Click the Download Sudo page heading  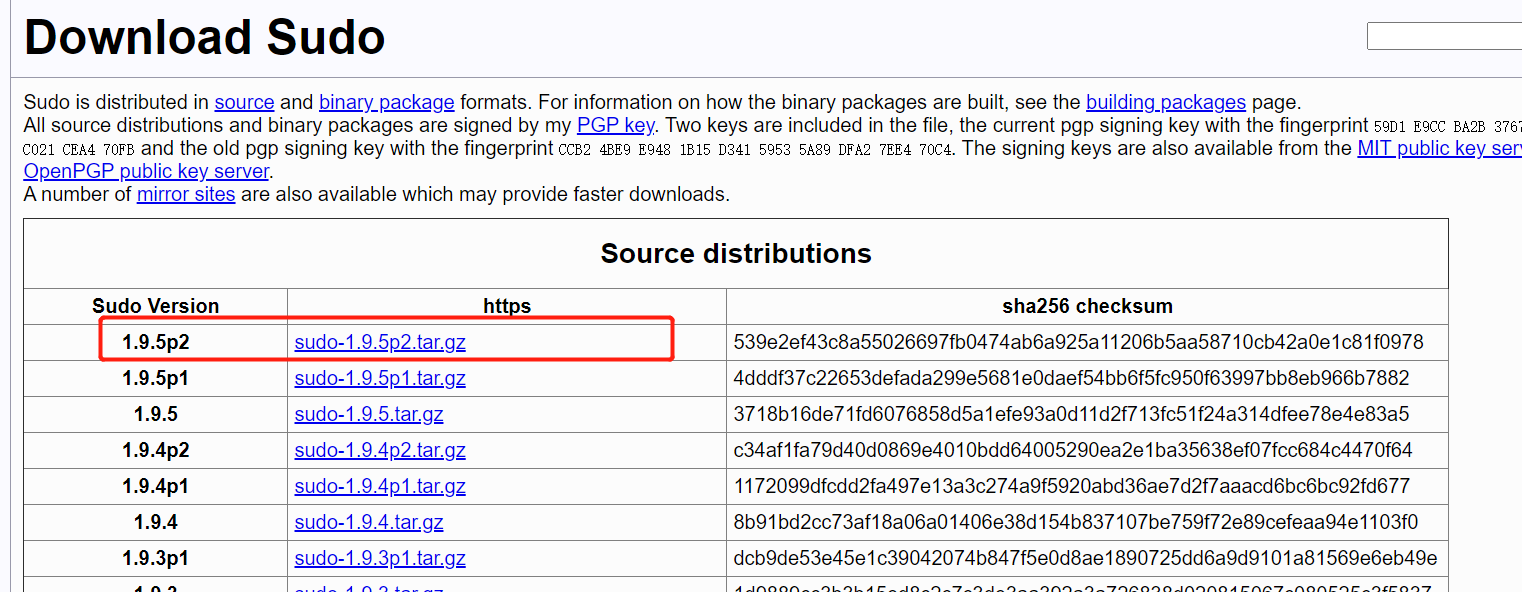click(204, 37)
